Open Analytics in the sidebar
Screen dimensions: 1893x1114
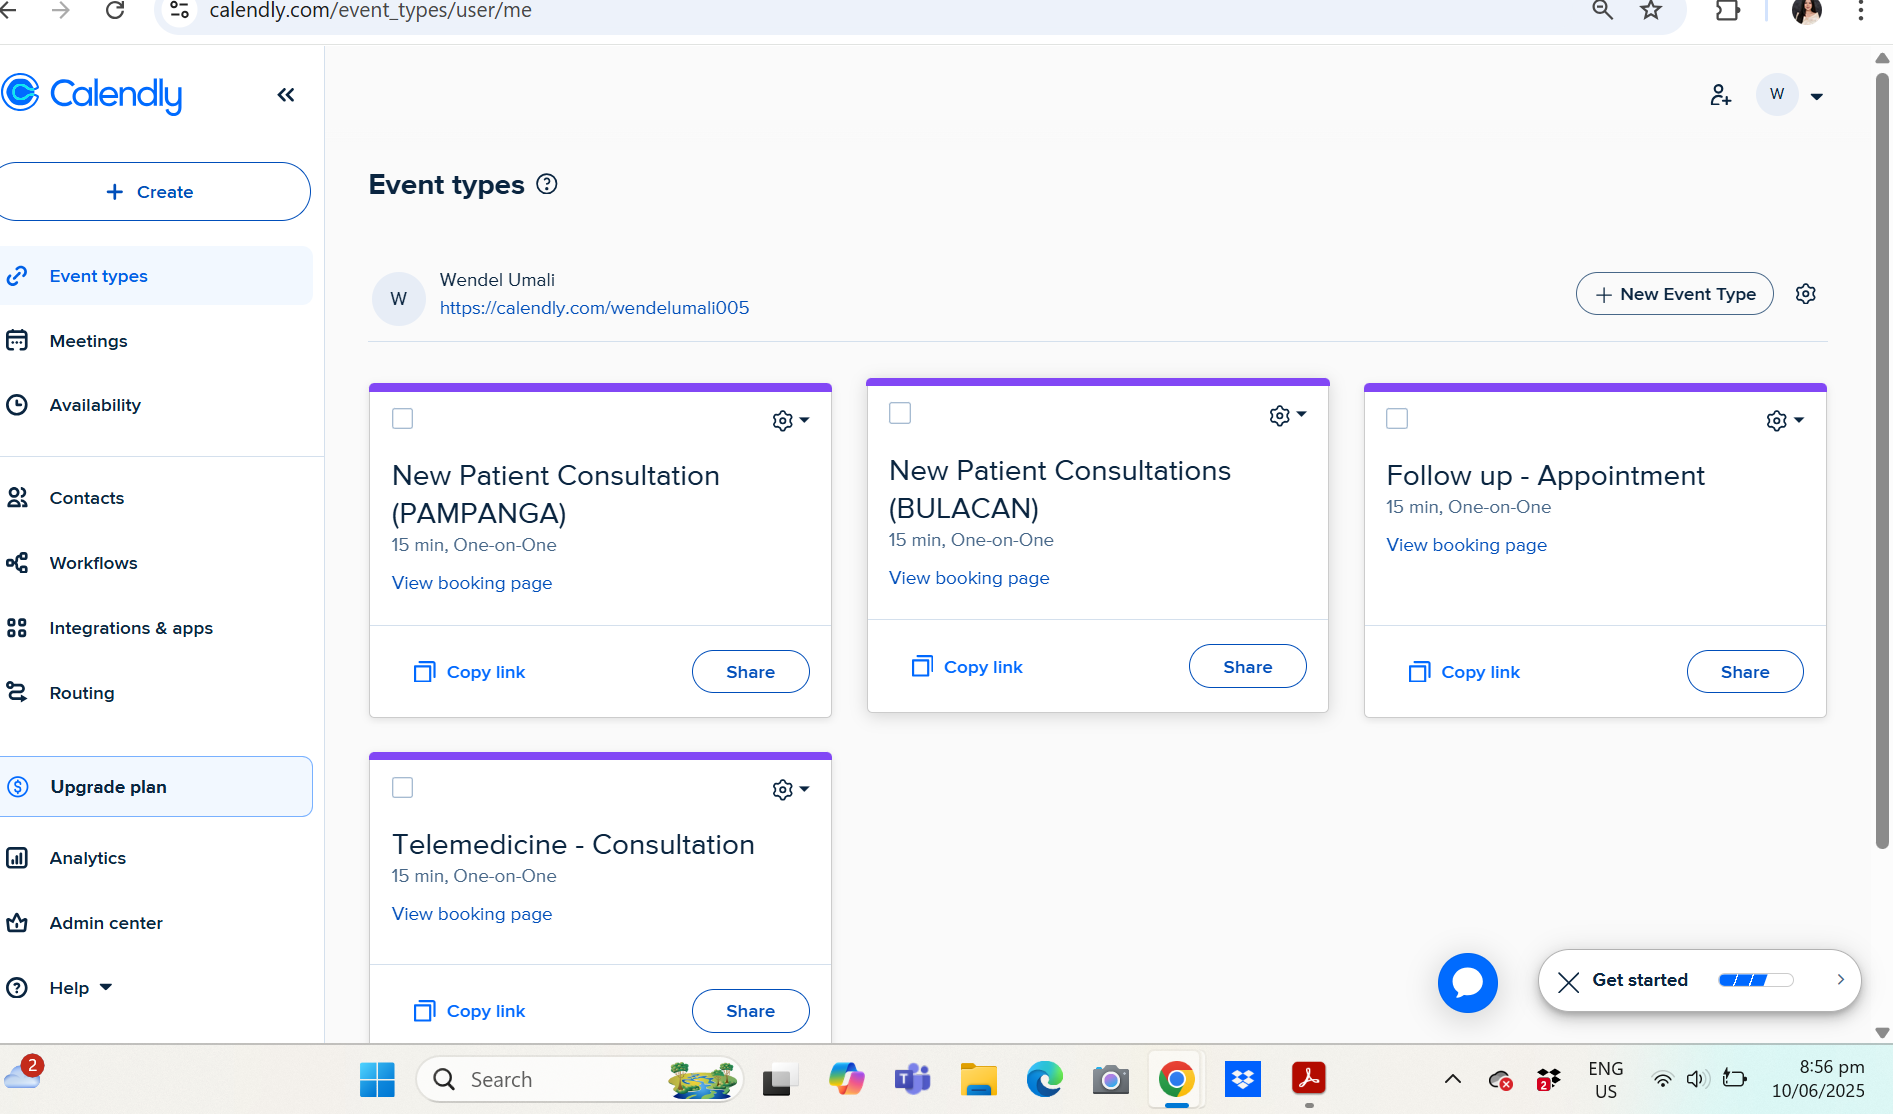coord(156,858)
